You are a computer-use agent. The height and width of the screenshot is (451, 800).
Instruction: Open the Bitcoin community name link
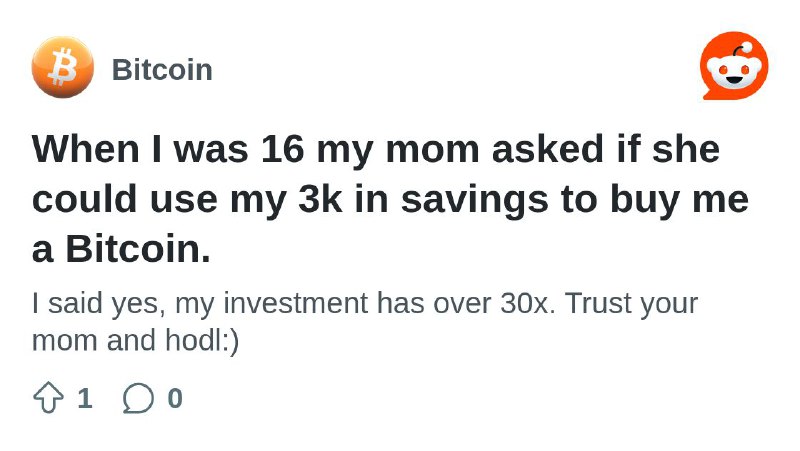pos(162,69)
